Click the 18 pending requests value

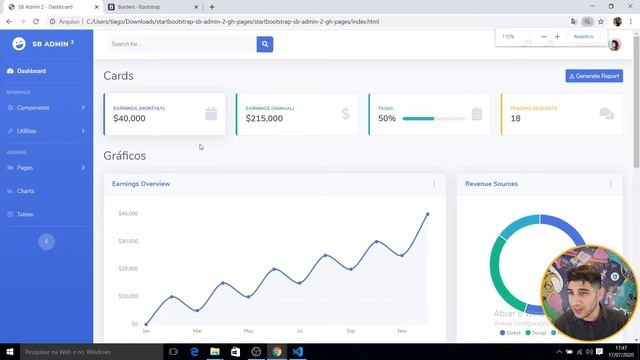(x=516, y=118)
